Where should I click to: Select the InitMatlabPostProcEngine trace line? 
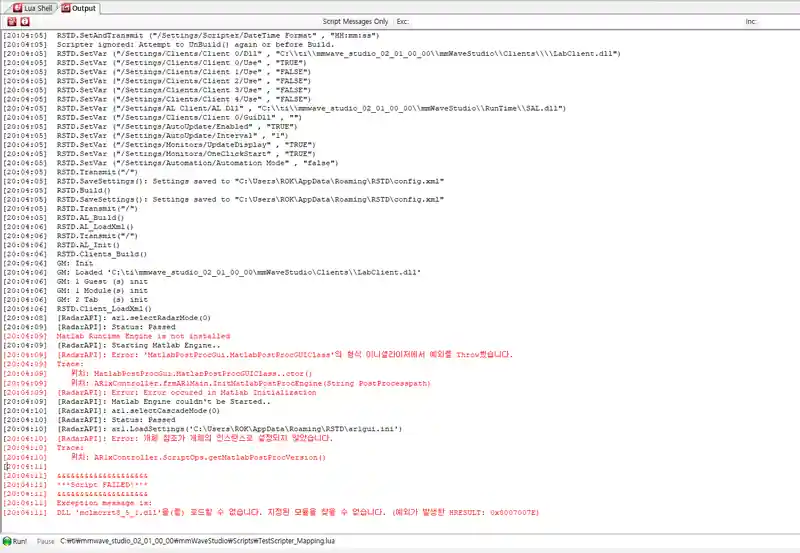point(217,383)
